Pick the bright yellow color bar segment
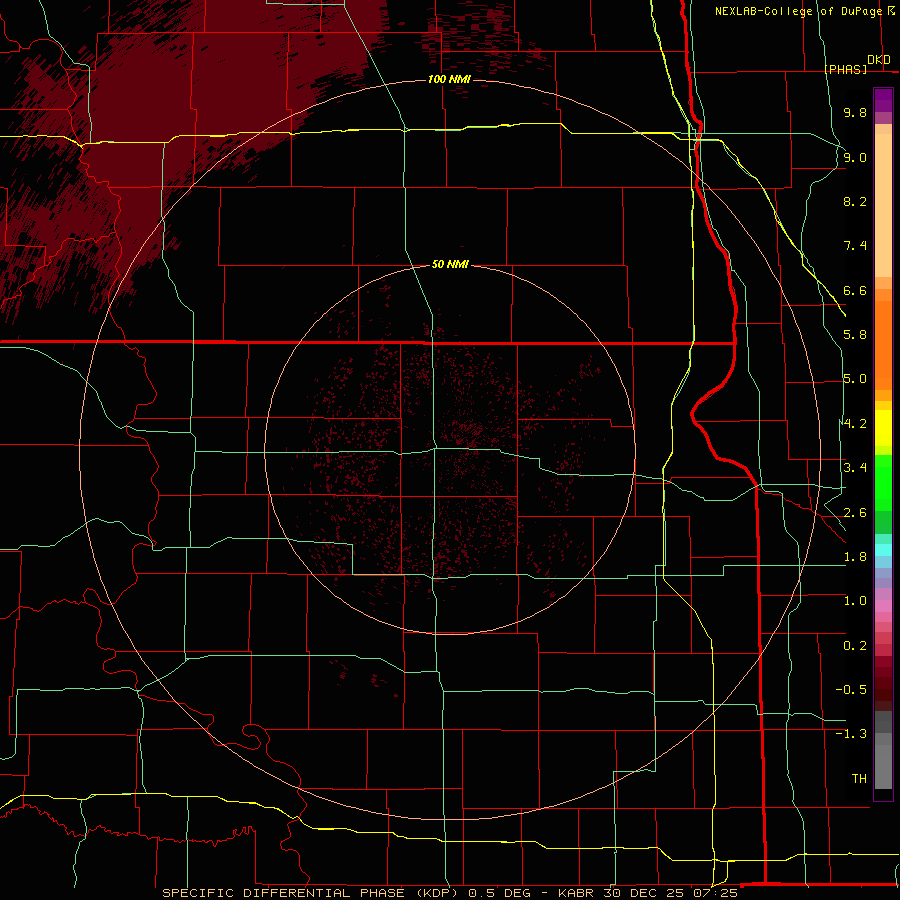The image size is (900, 900). click(883, 428)
